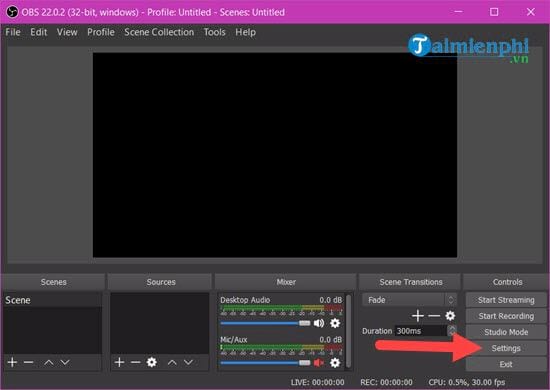
Task: Click the Mixer panel scrollbar
Action: tap(349, 331)
